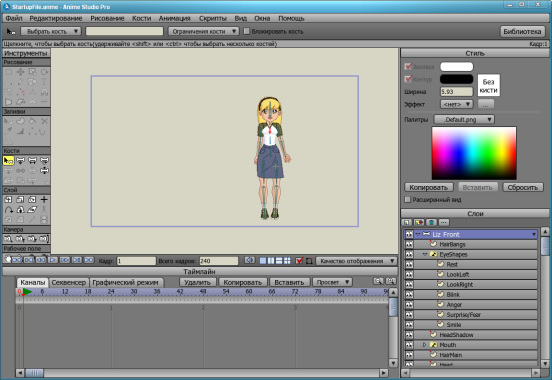Click the Всего кадров field showing 240
552x380 pixels.
tap(219, 261)
